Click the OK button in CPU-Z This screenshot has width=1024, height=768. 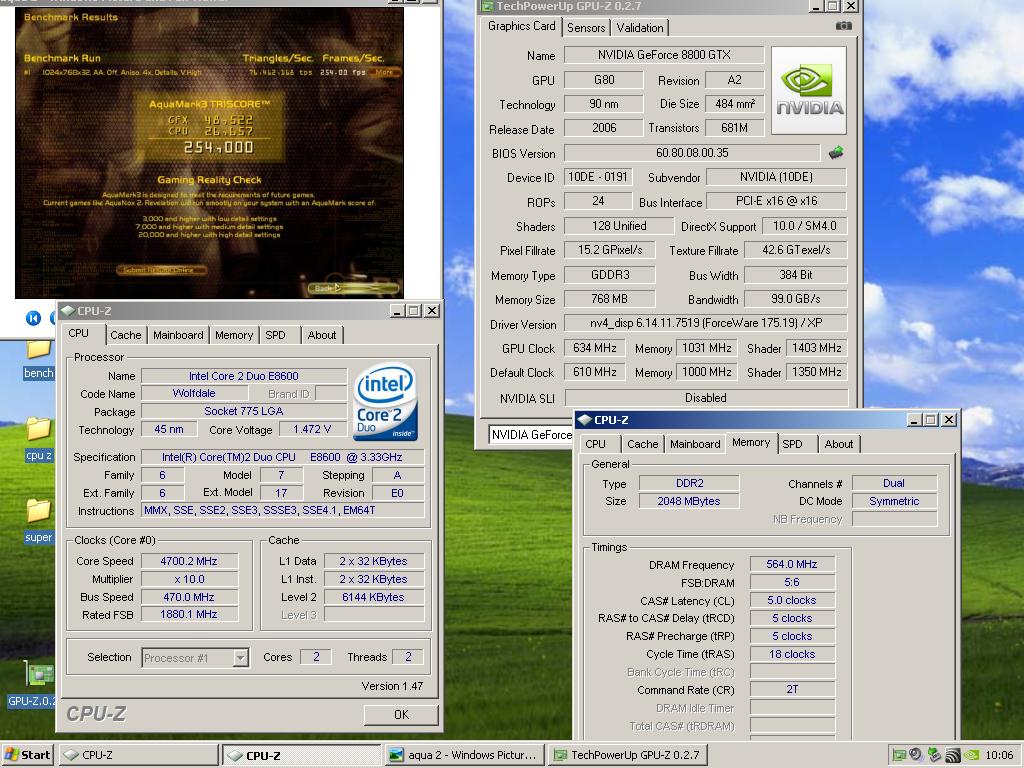(401, 714)
